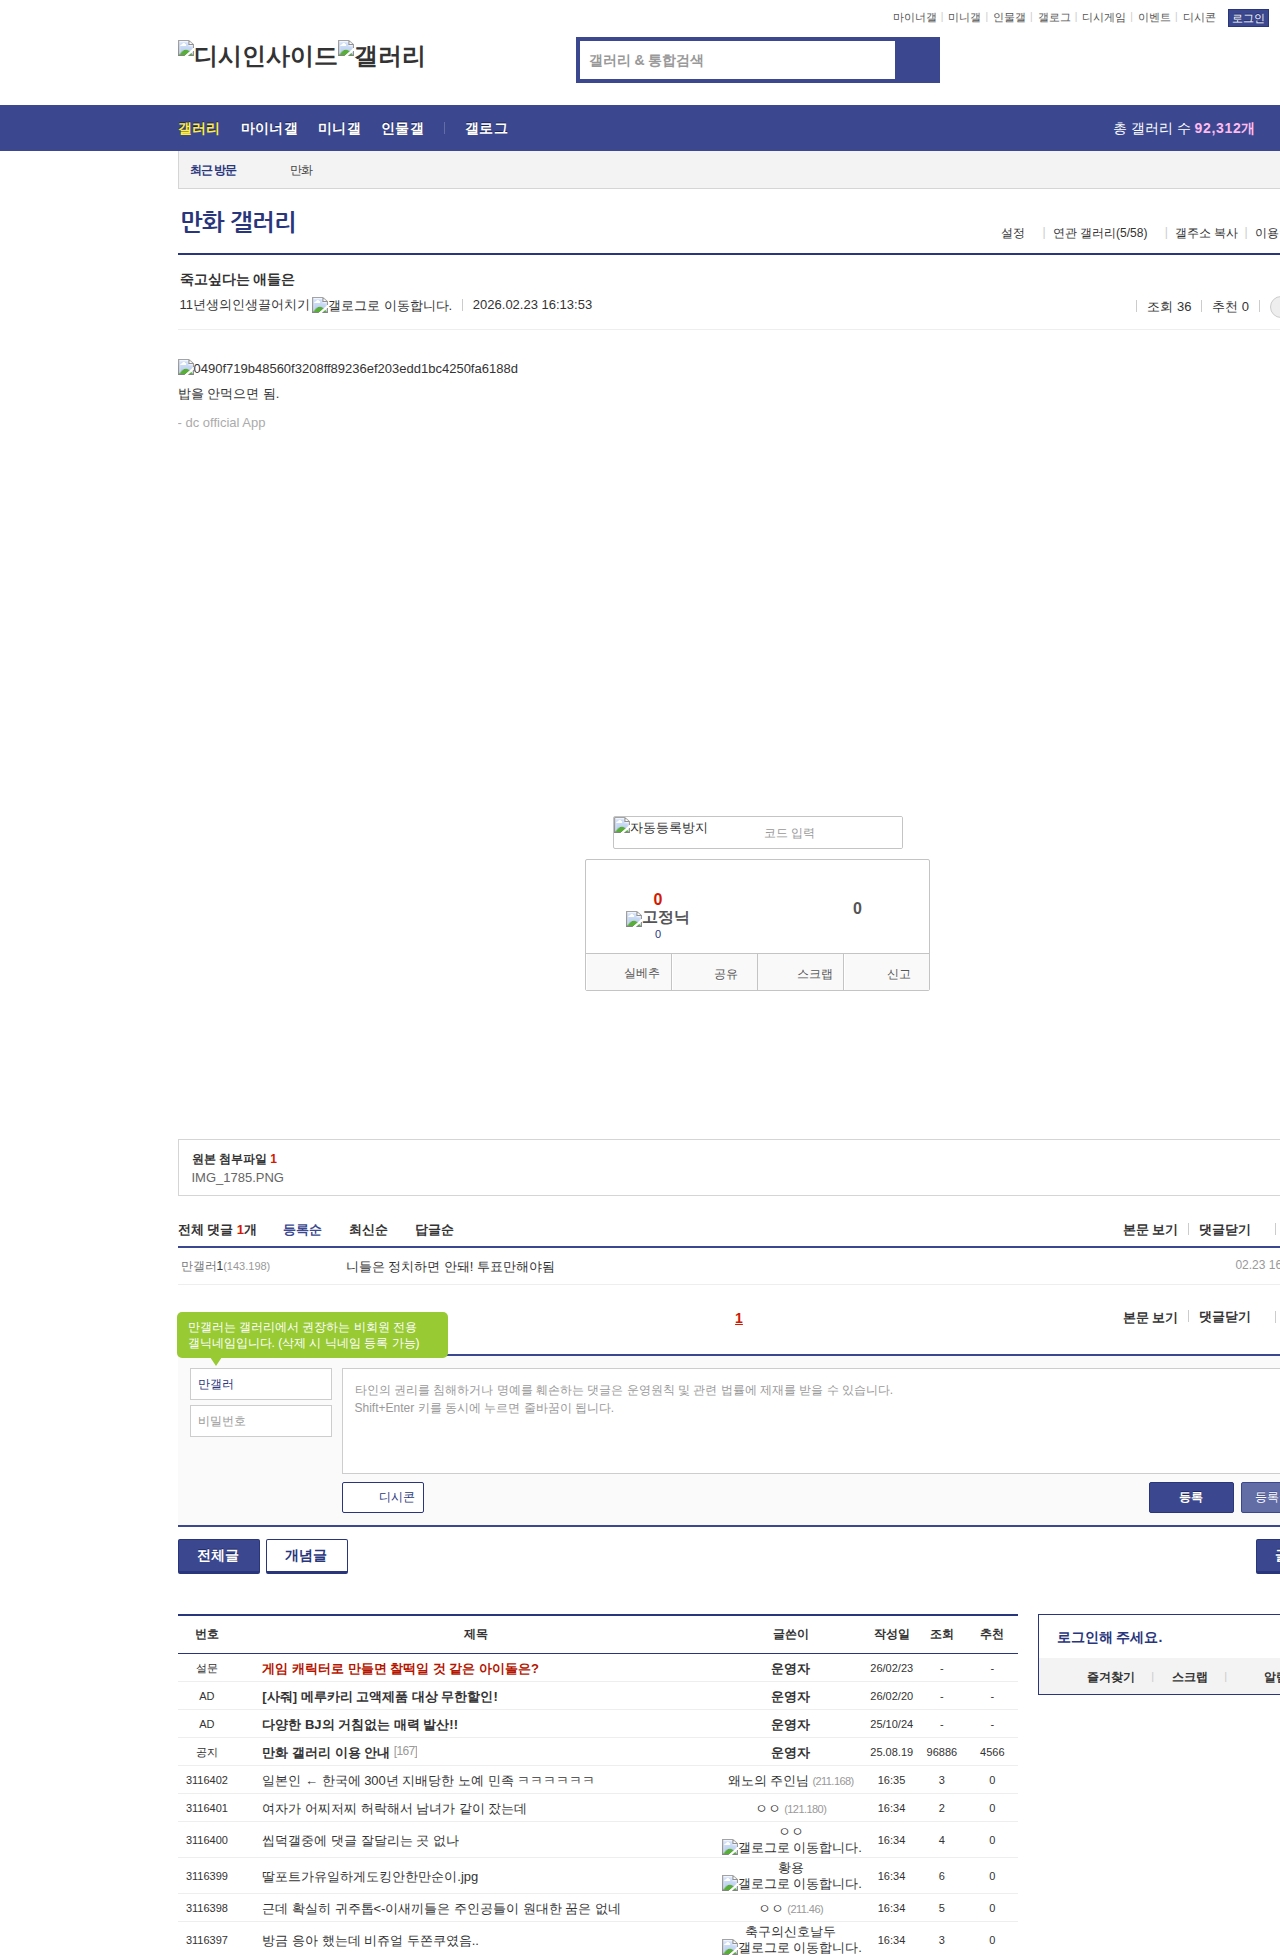
Task: Select the 개념글 tab
Action: pyautogui.click(x=307, y=1556)
